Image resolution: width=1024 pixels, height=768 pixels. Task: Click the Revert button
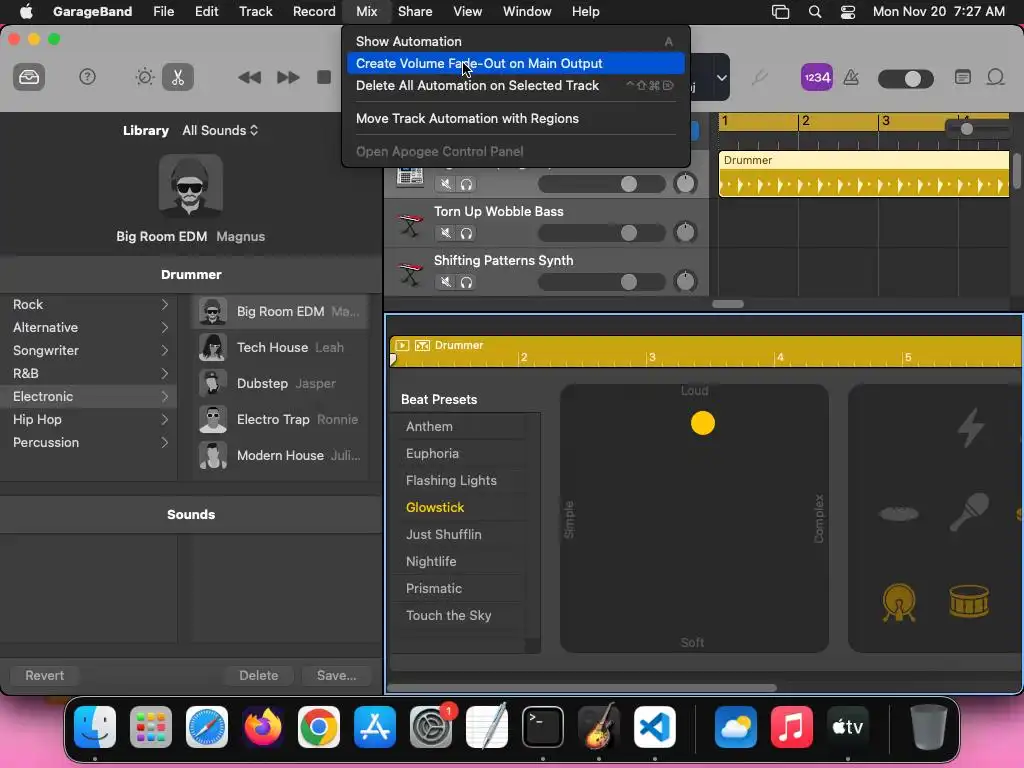tap(44, 675)
